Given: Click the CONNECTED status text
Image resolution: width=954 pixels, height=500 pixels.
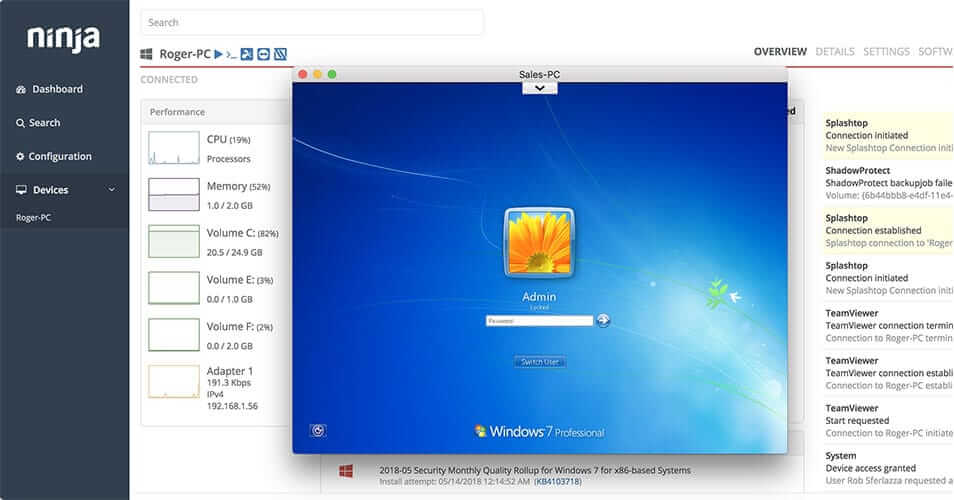Looking at the screenshot, I should (x=169, y=80).
